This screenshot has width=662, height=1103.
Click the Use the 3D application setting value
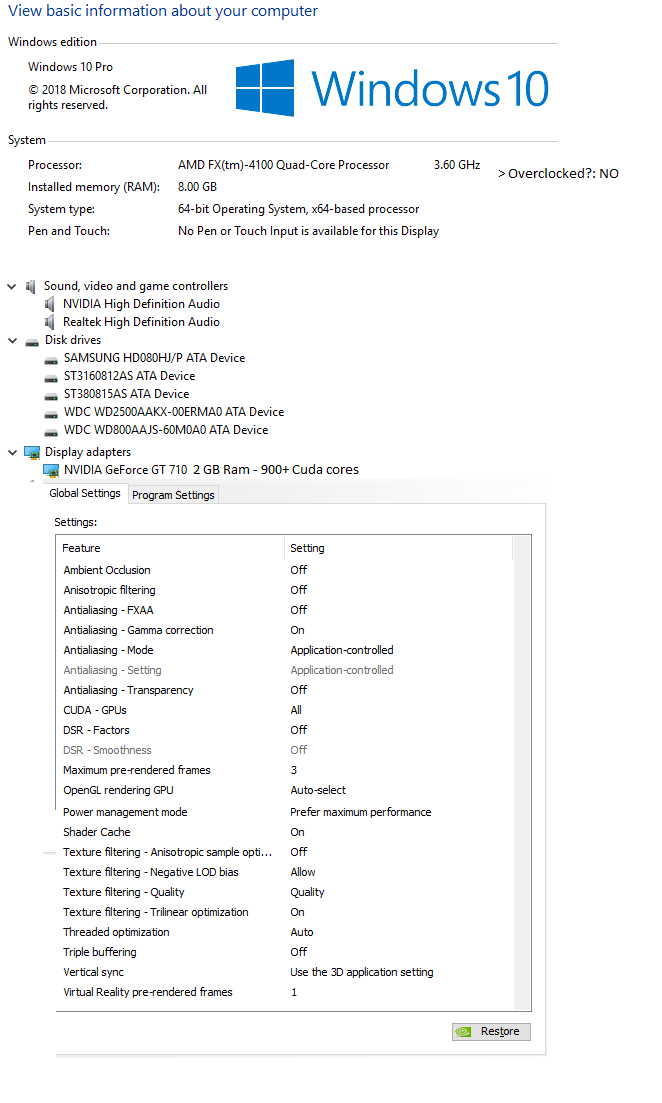click(x=362, y=972)
